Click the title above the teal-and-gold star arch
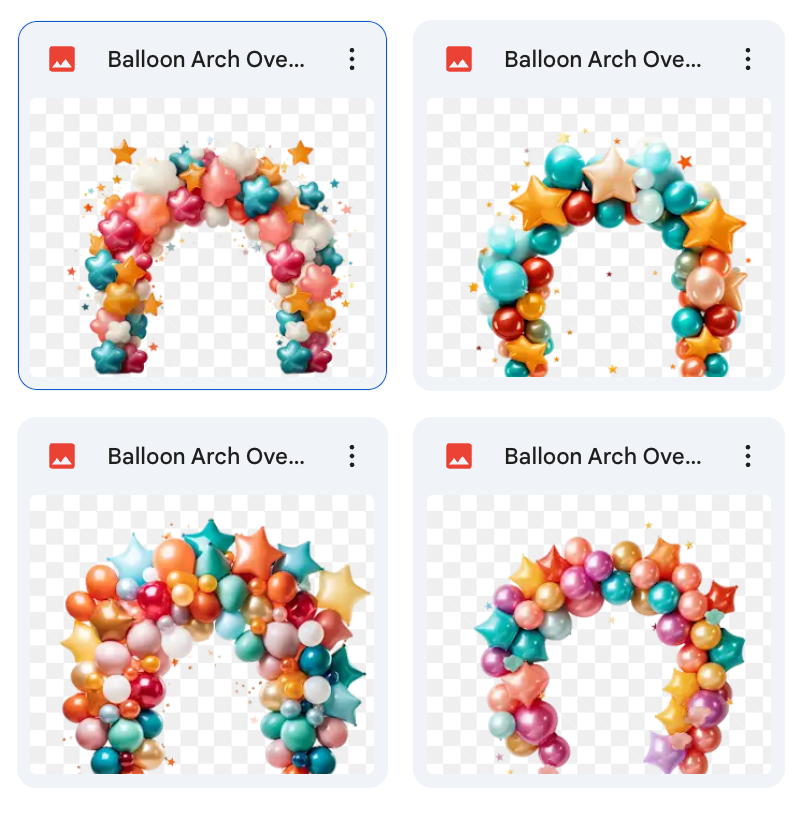Viewport: 798px width, 816px height. tap(603, 59)
